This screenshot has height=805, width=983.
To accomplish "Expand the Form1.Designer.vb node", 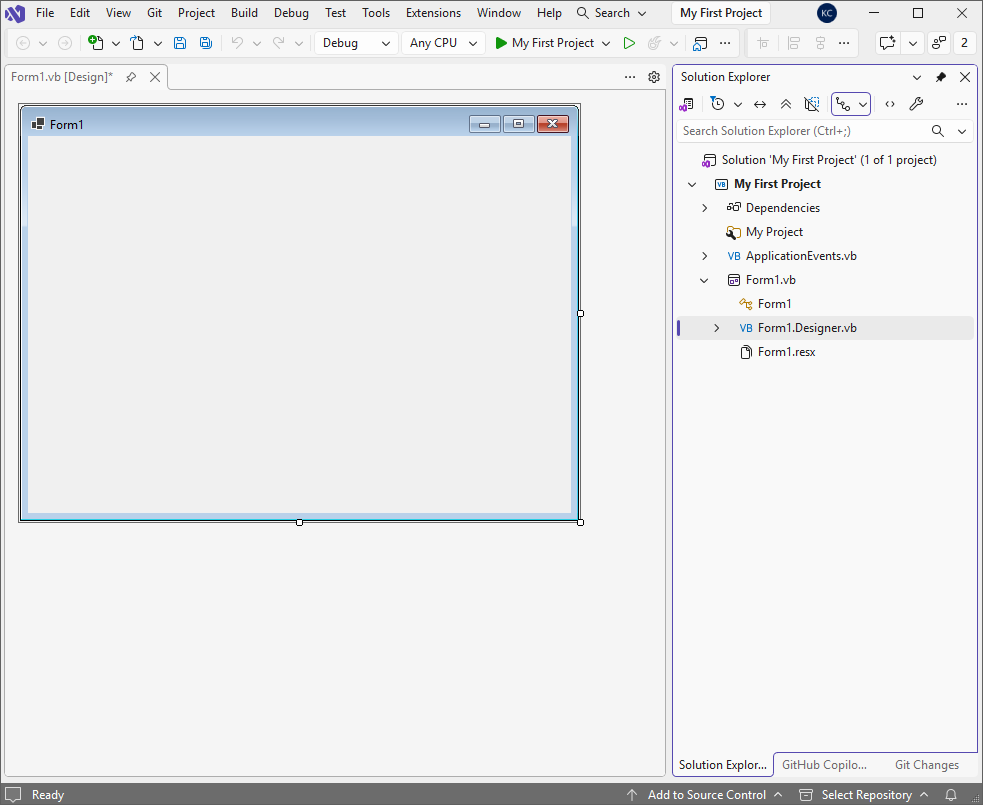I will point(717,328).
